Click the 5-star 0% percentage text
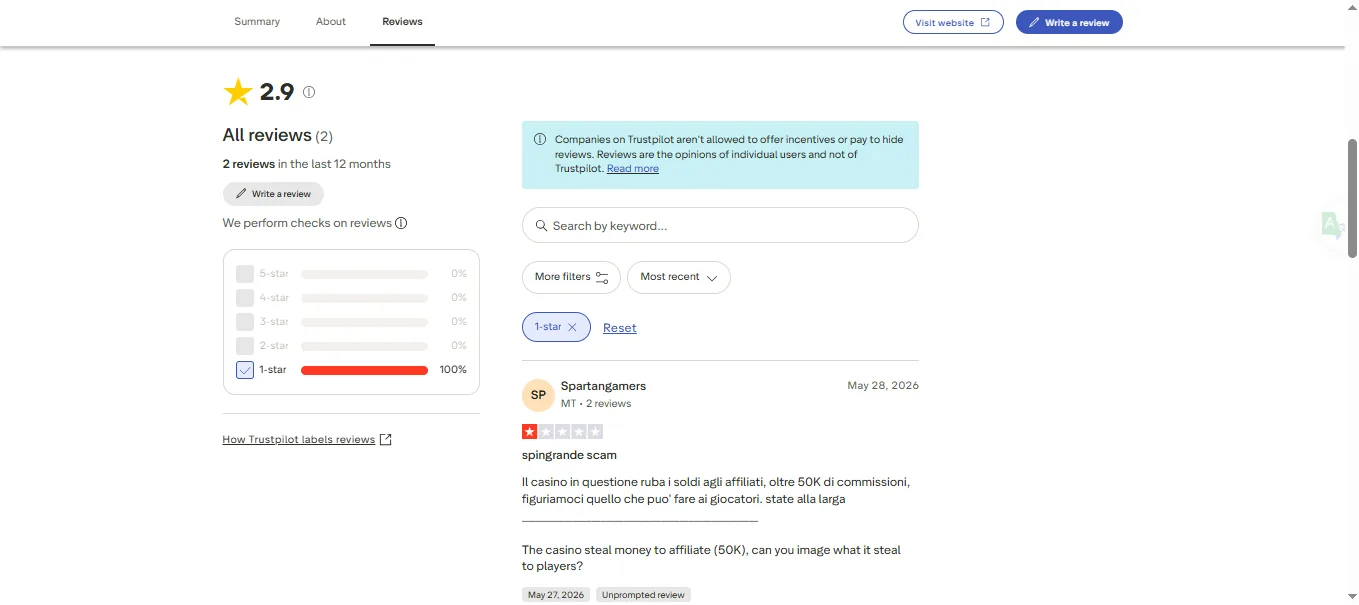 pyautogui.click(x=459, y=274)
